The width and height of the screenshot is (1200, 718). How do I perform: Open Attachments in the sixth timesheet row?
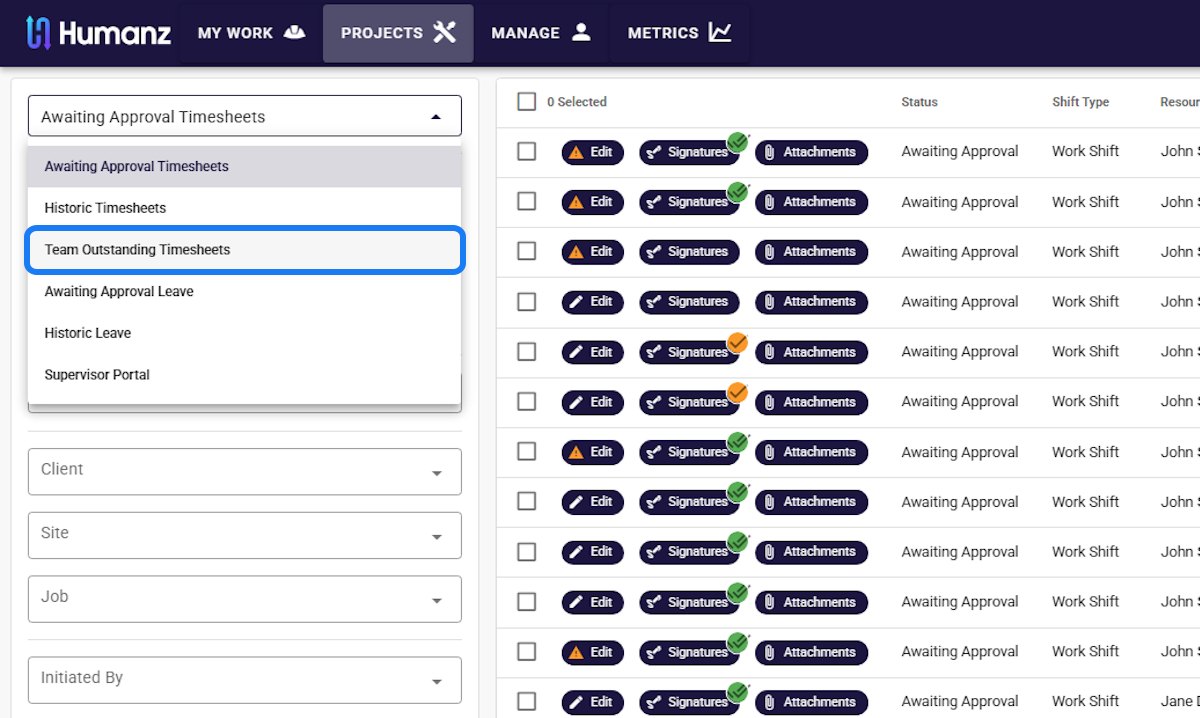point(811,402)
